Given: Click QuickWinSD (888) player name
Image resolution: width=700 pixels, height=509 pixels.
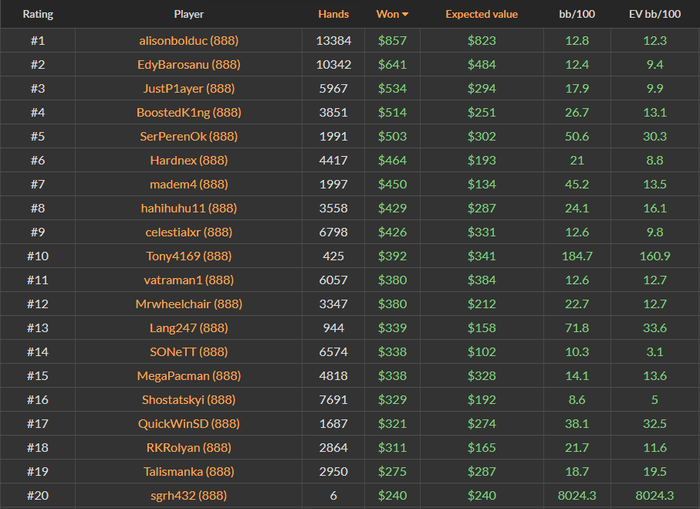Looking at the screenshot, I should click(x=188, y=424).
